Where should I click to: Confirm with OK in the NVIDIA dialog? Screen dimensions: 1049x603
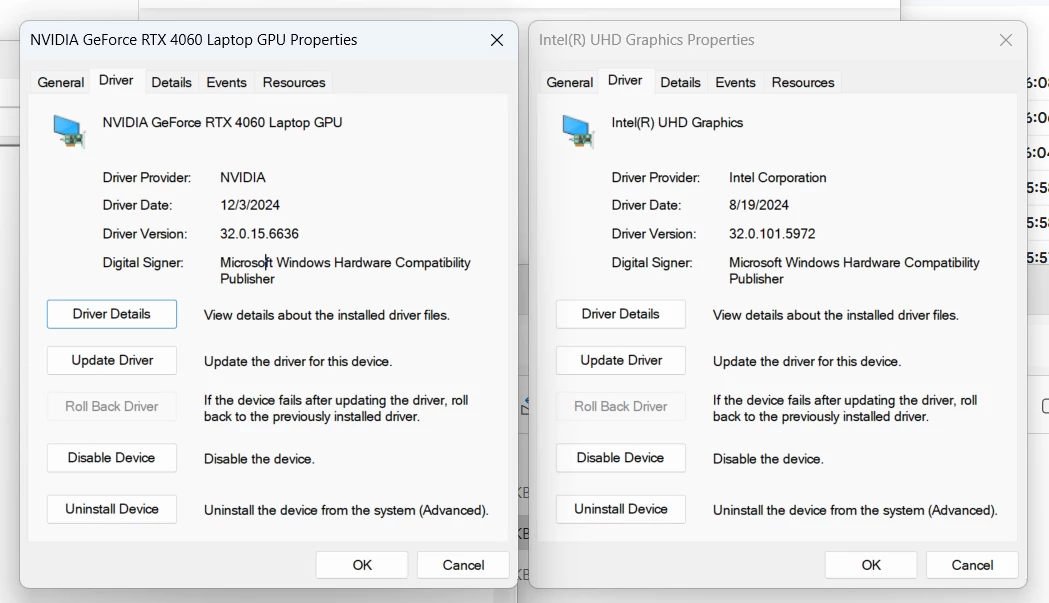pos(362,565)
